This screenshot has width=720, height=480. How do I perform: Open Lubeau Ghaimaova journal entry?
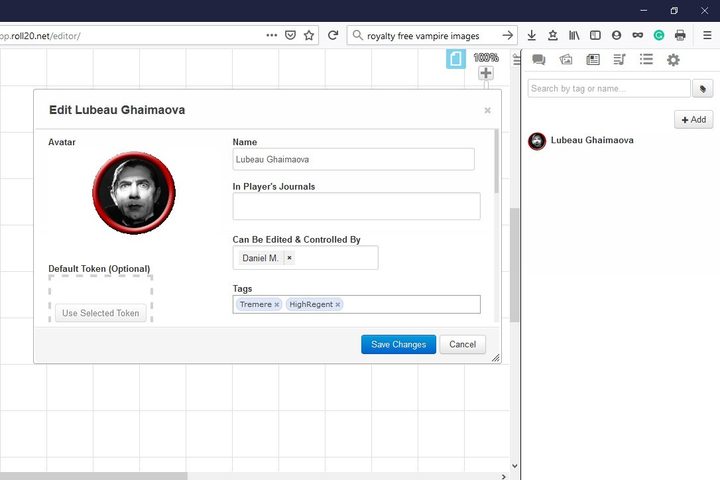(592, 141)
